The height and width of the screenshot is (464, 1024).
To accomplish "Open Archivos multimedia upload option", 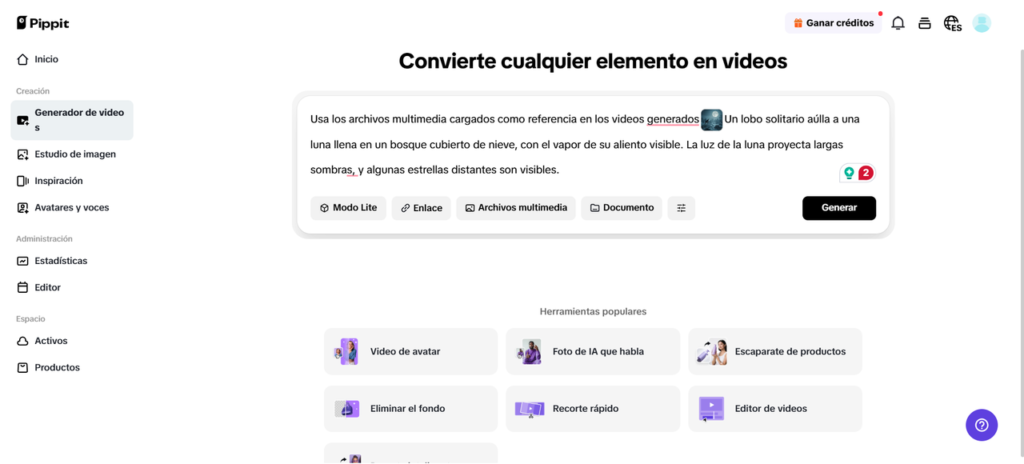I will tap(515, 208).
